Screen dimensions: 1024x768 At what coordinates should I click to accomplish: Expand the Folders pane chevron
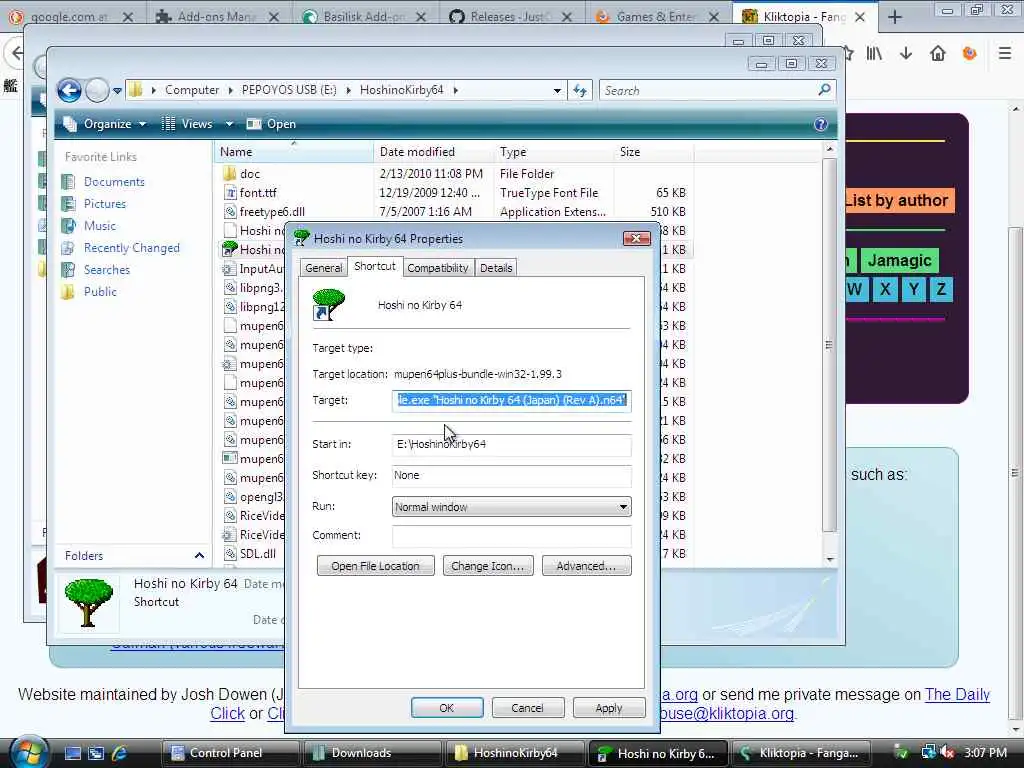point(199,556)
